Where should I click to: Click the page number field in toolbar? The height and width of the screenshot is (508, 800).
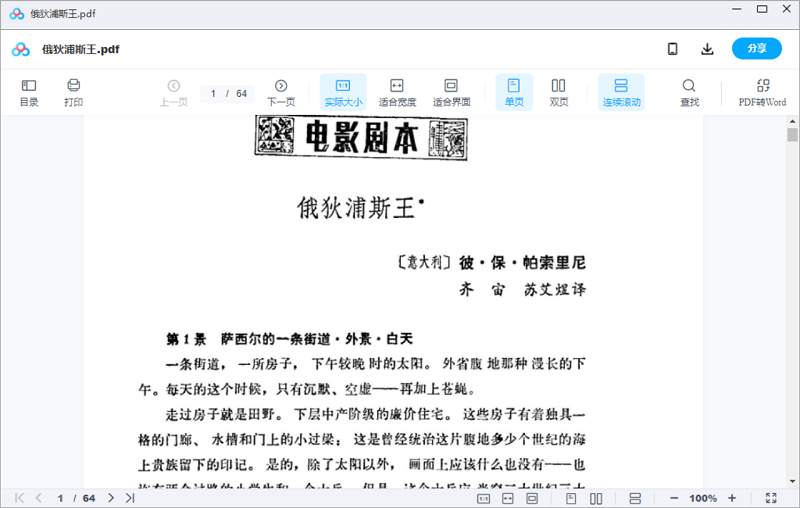pos(214,93)
